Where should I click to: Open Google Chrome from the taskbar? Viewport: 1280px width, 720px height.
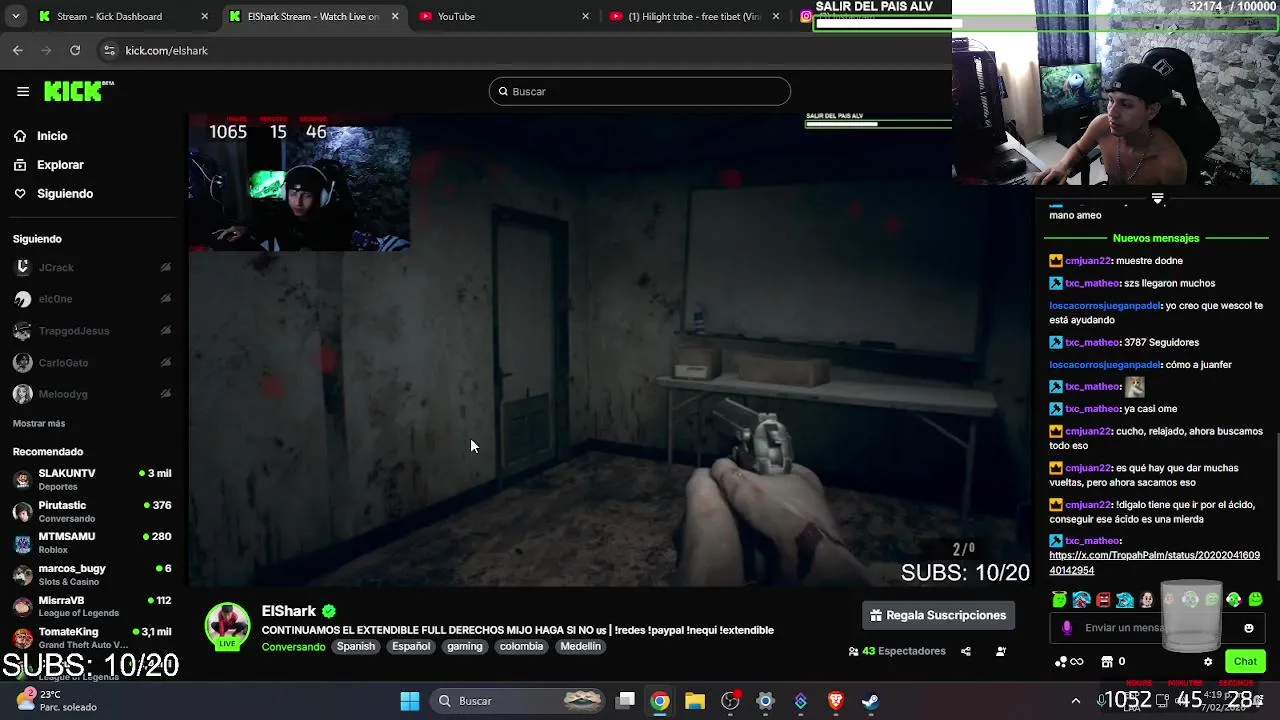[660, 701]
